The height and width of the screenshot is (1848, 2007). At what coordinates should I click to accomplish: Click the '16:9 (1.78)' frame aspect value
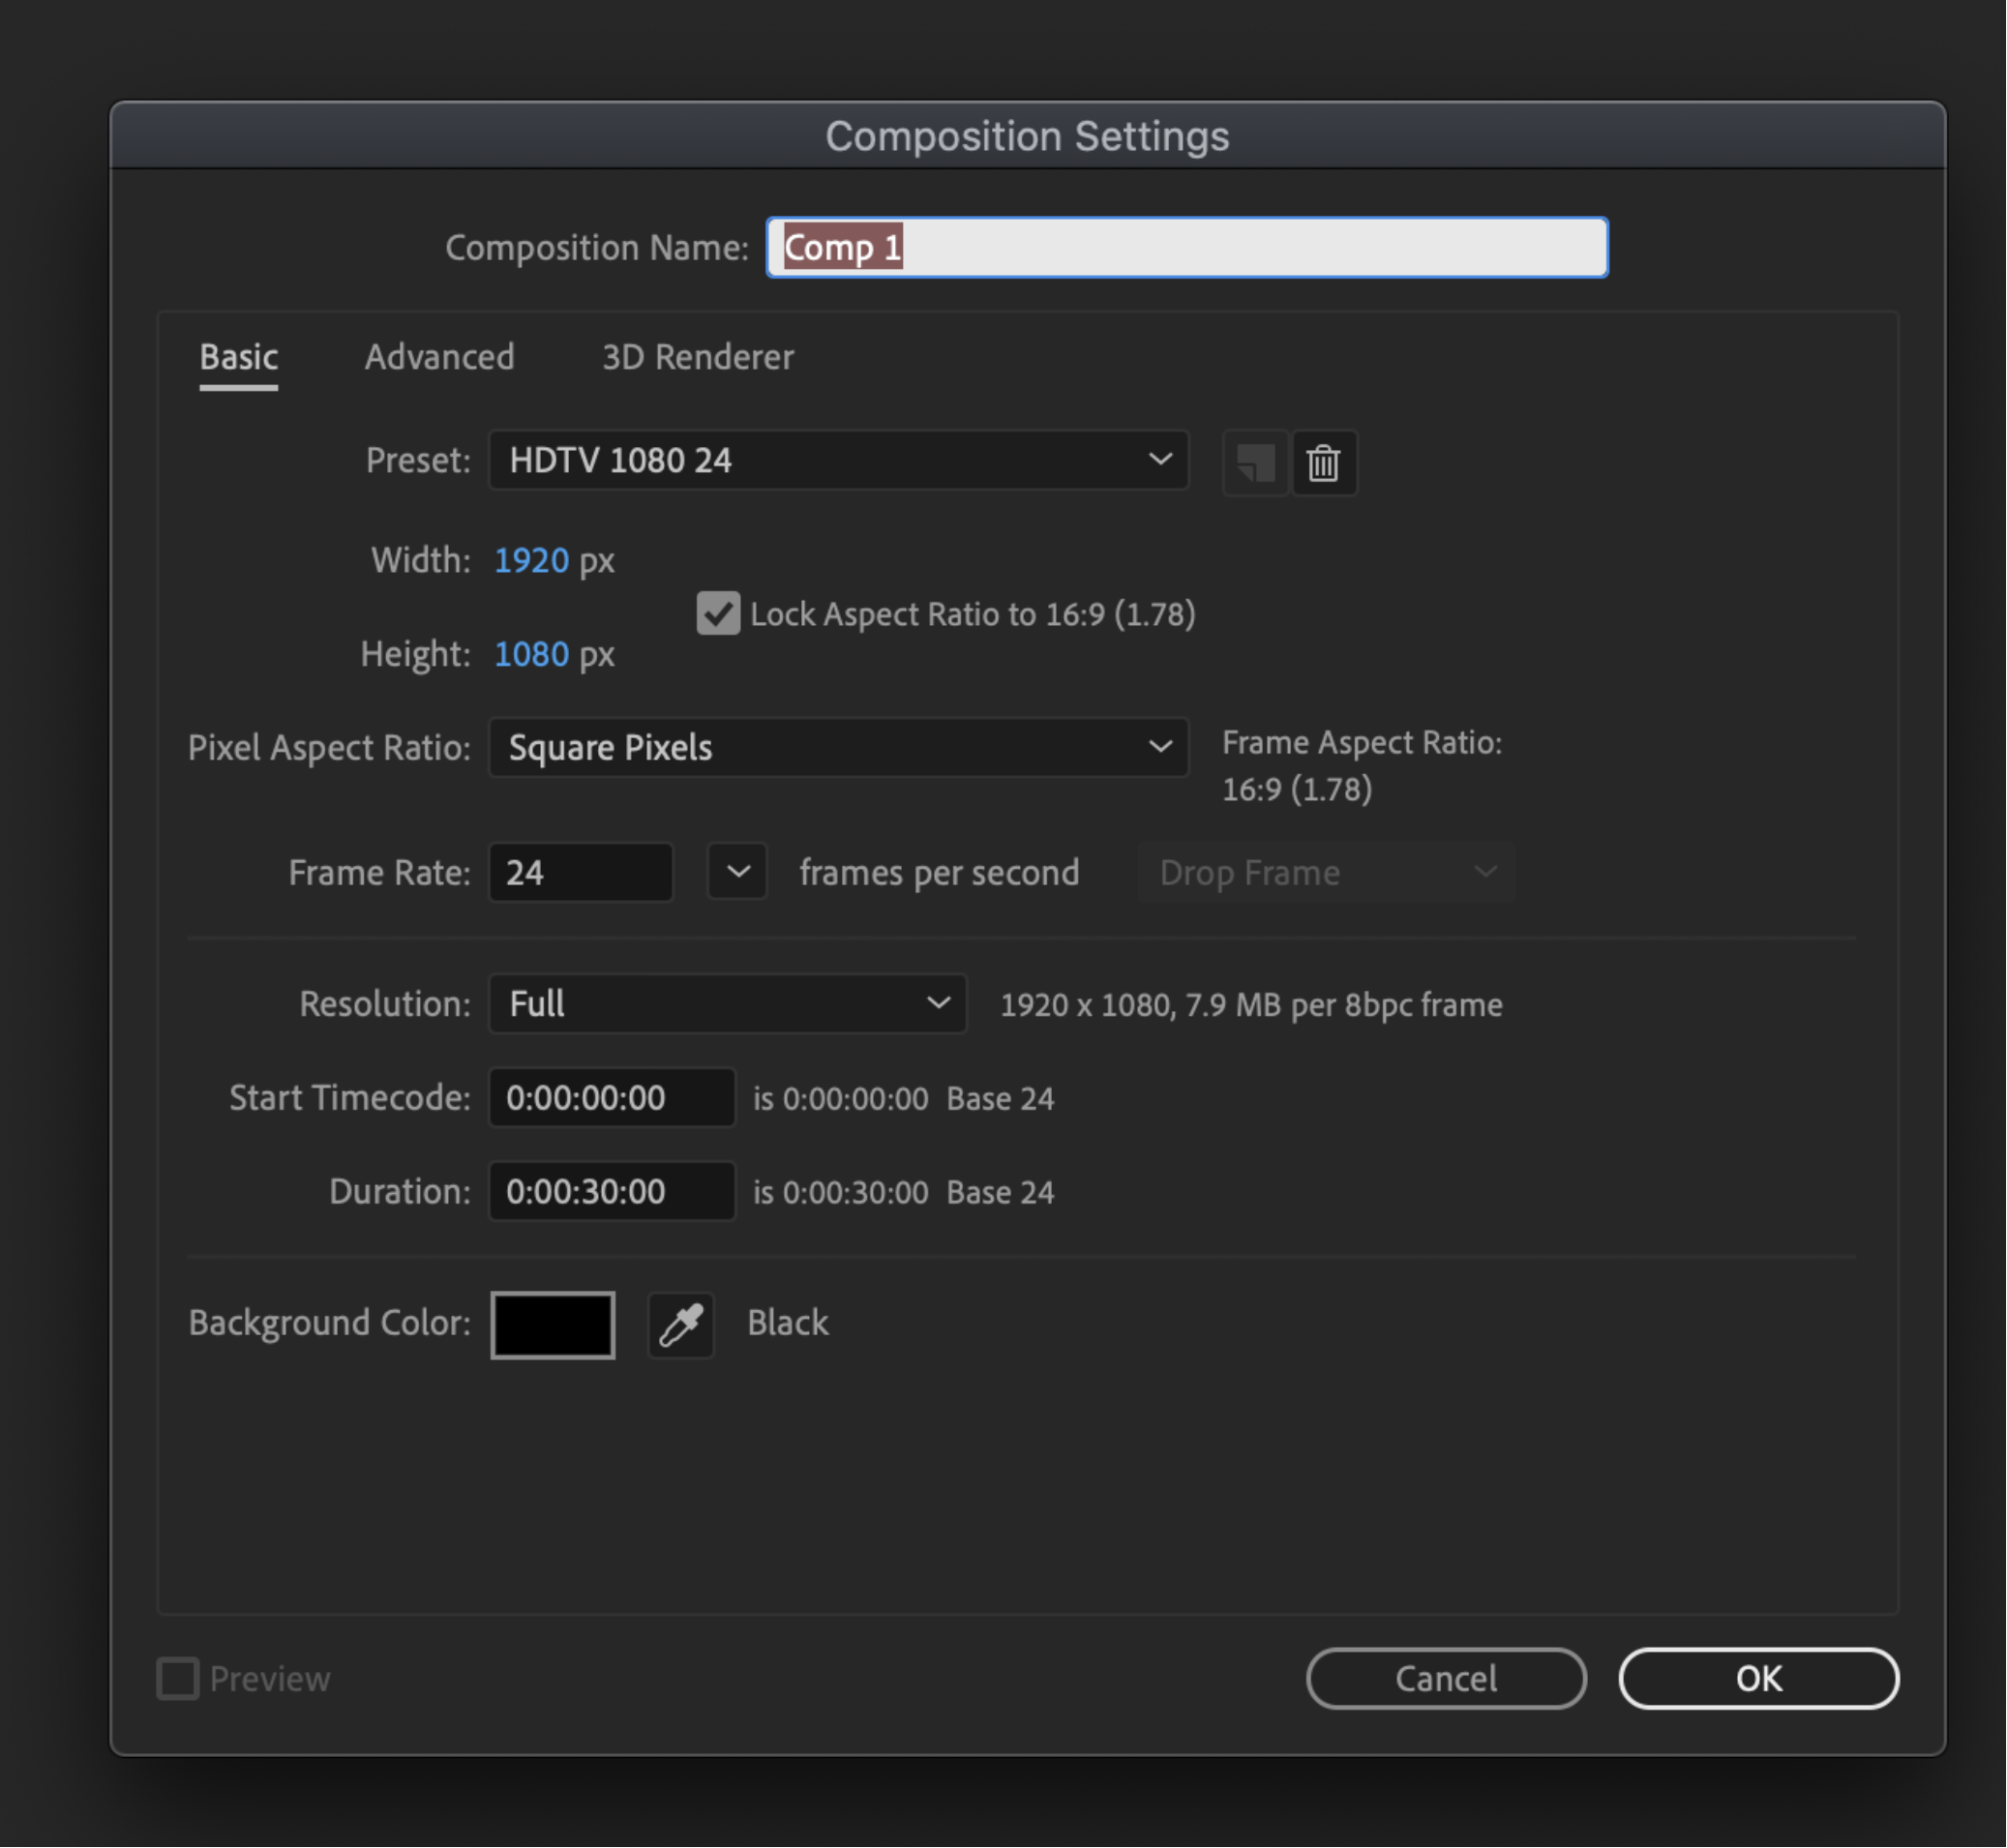1297,790
